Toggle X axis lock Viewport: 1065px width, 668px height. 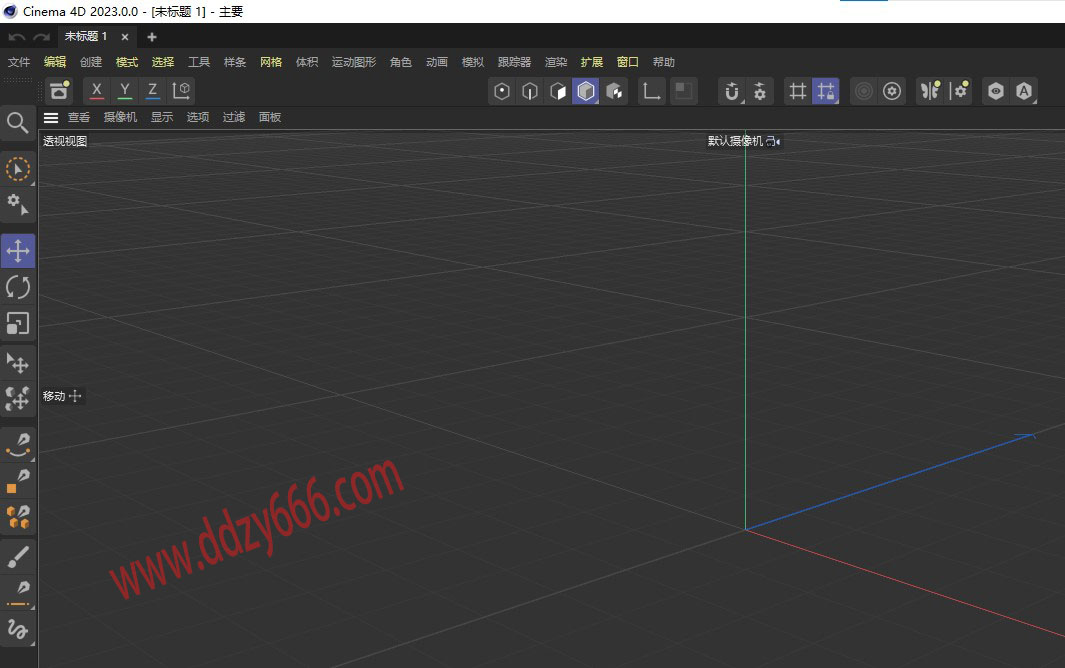point(96,90)
